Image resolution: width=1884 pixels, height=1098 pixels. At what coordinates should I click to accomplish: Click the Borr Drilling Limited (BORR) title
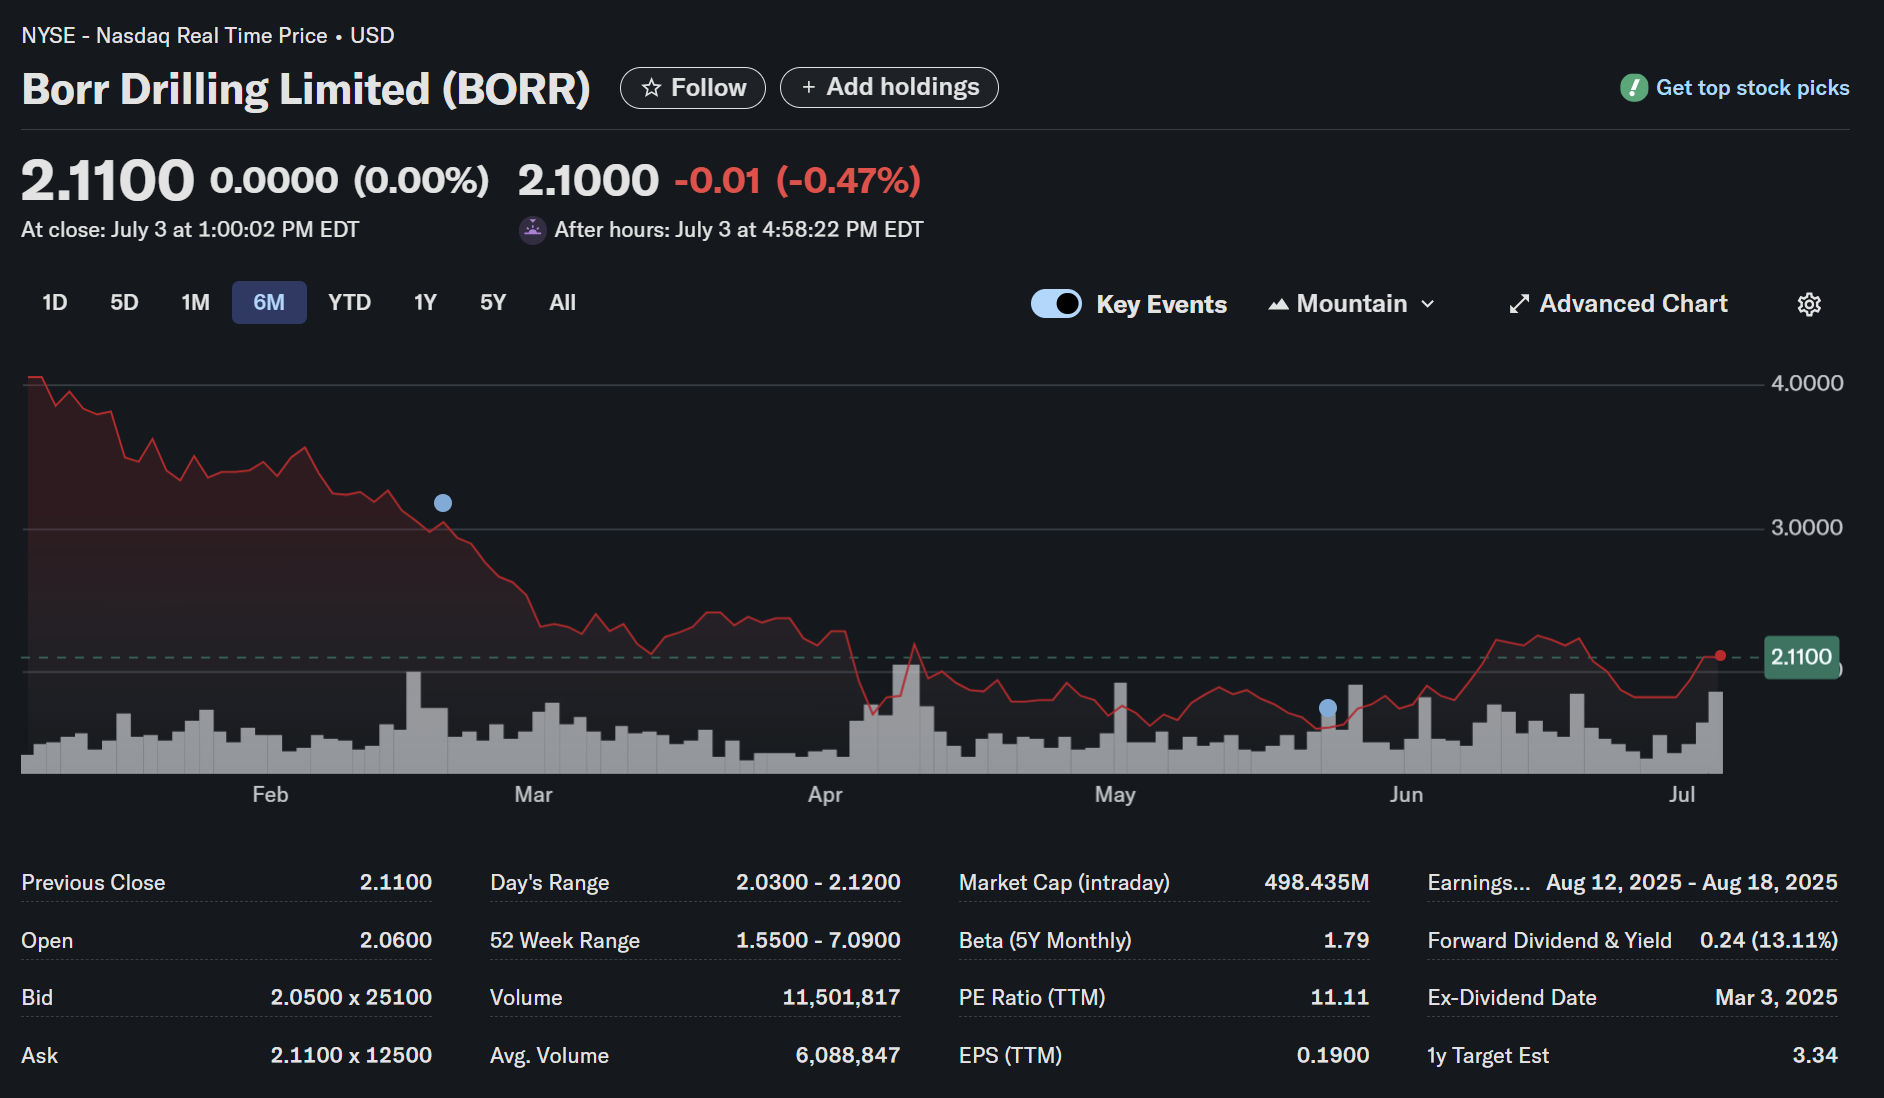306,89
